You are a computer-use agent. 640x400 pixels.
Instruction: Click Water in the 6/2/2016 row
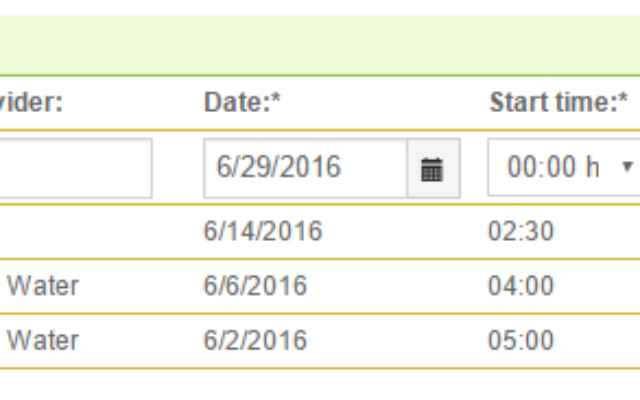pyautogui.click(x=43, y=340)
